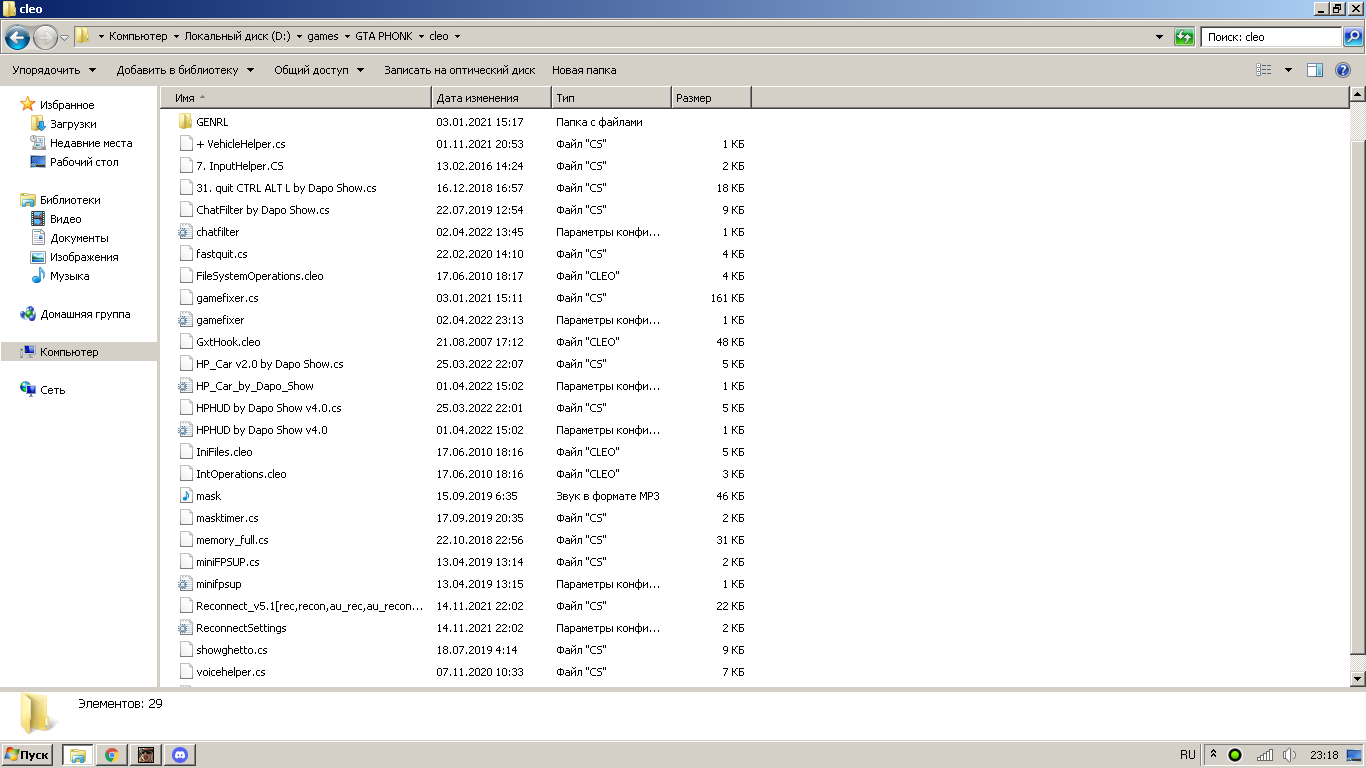Sort by Имя column header

(x=296, y=98)
